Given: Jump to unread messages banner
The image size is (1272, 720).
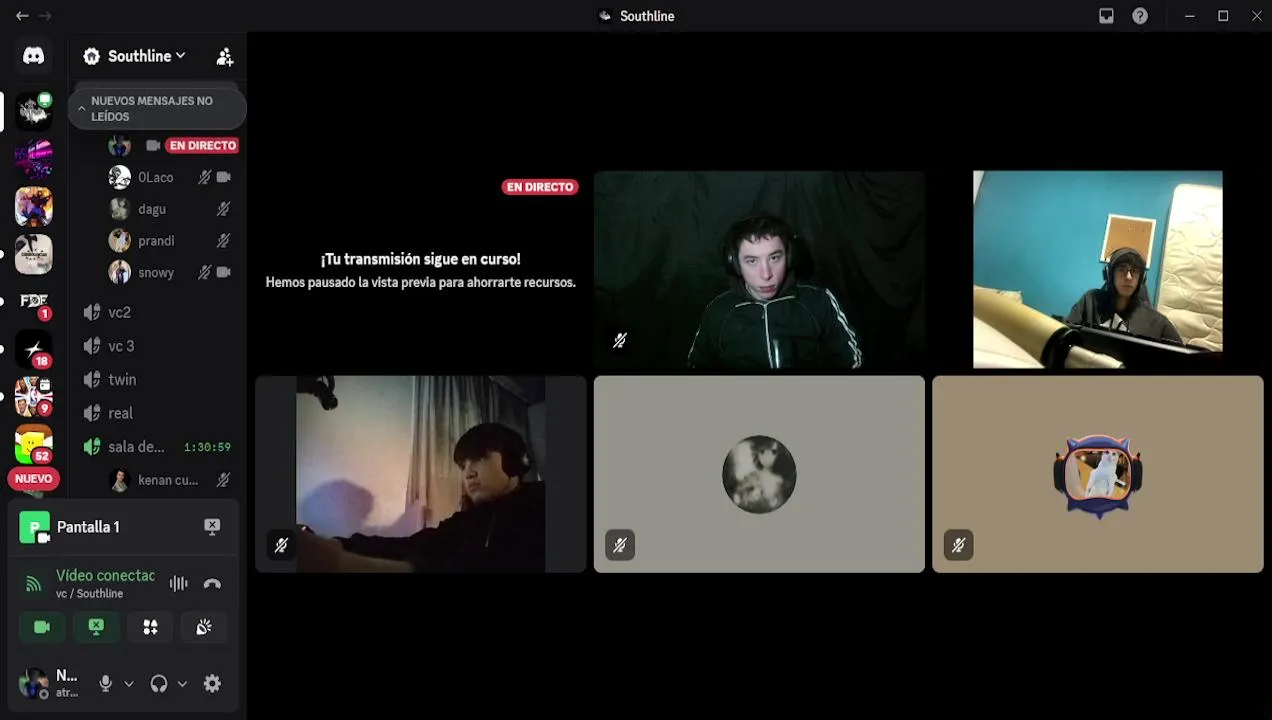Looking at the screenshot, I should pos(157,108).
